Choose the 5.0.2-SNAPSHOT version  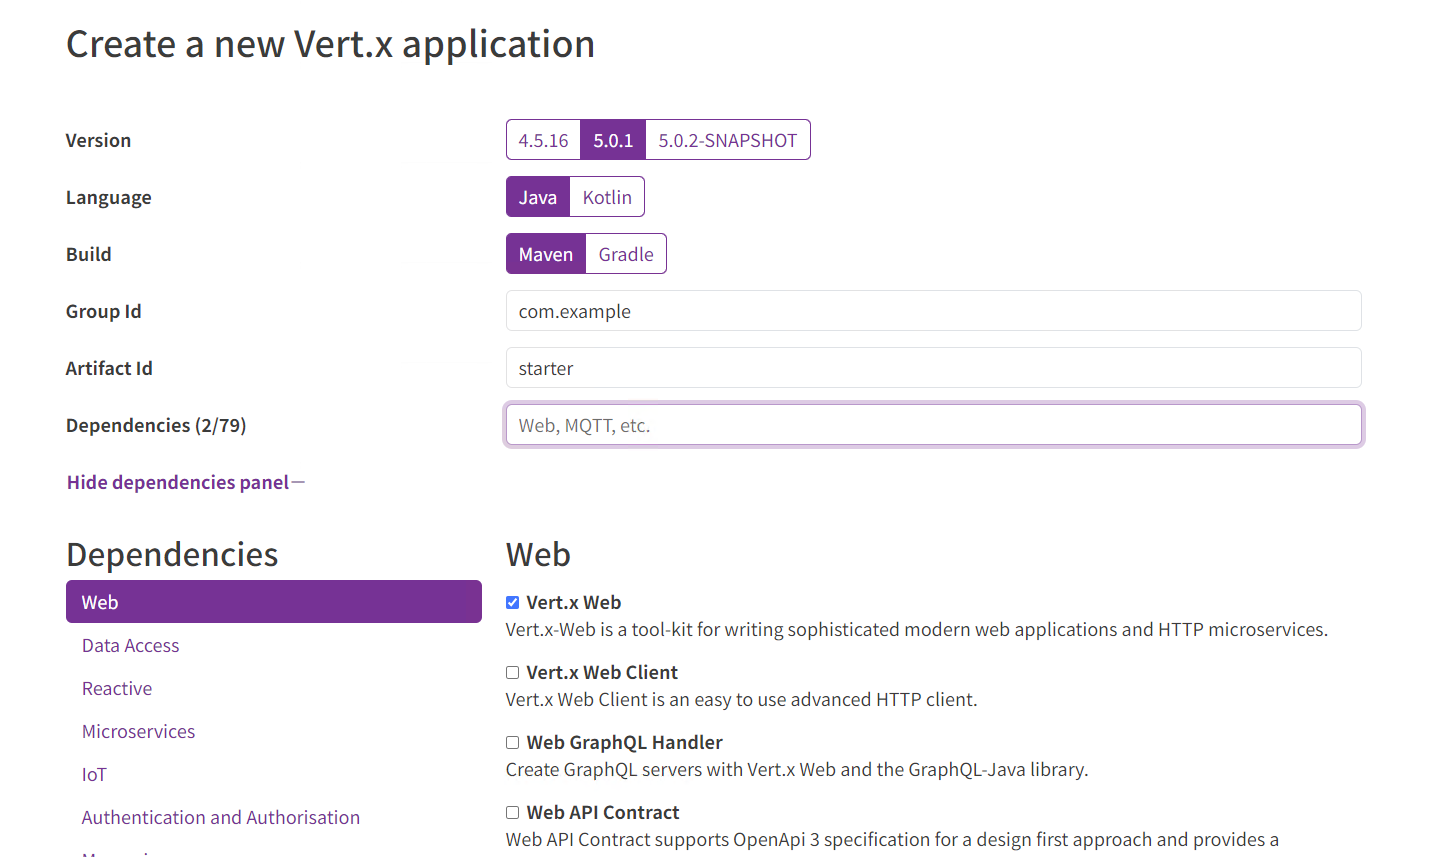click(x=728, y=140)
